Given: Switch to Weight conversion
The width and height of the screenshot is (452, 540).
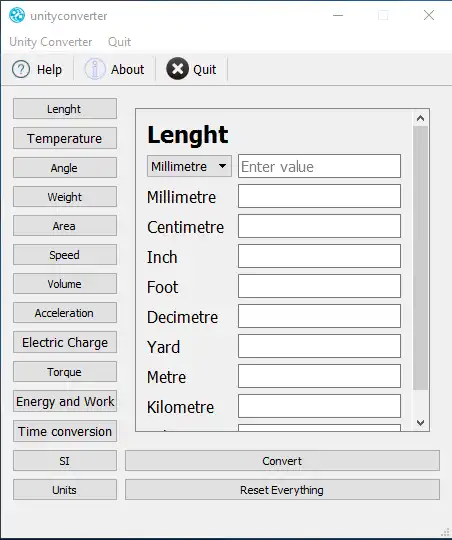Looking at the screenshot, I should (x=65, y=197).
